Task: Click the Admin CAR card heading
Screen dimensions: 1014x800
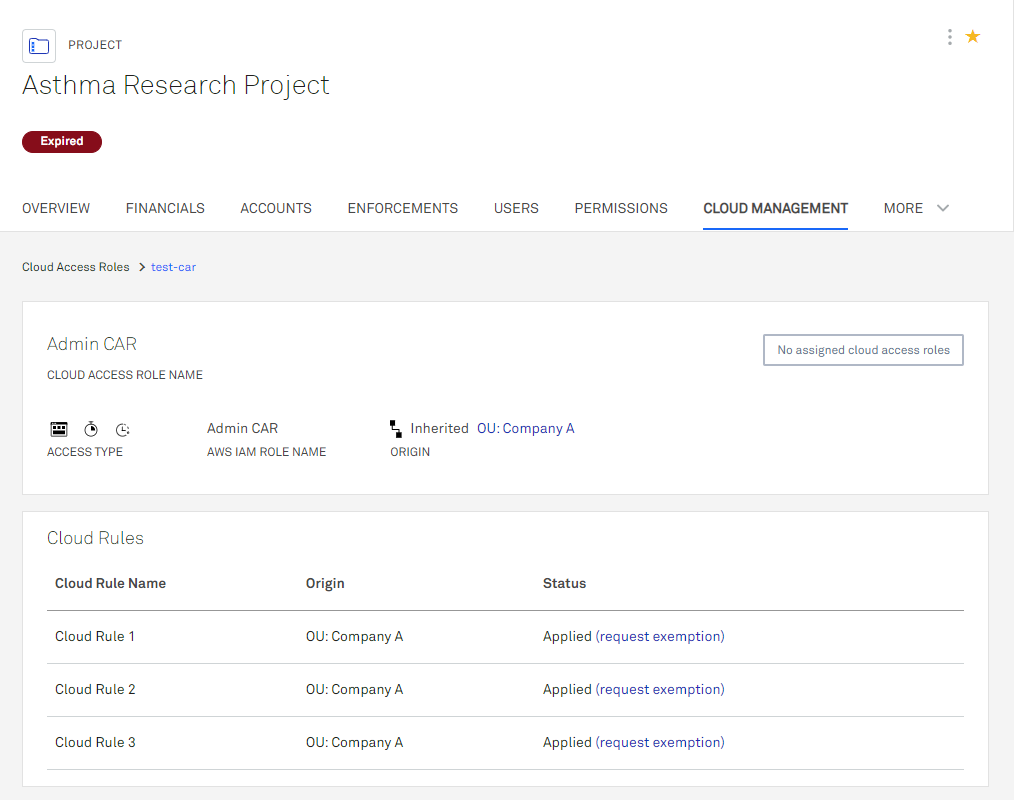Action: [x=92, y=344]
